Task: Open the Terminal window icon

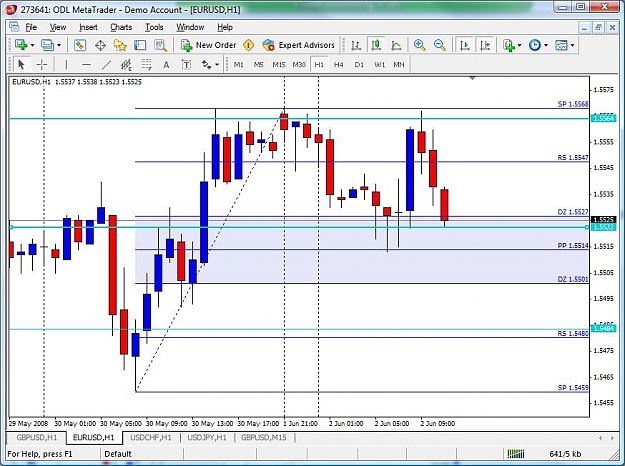Action: tap(140, 45)
